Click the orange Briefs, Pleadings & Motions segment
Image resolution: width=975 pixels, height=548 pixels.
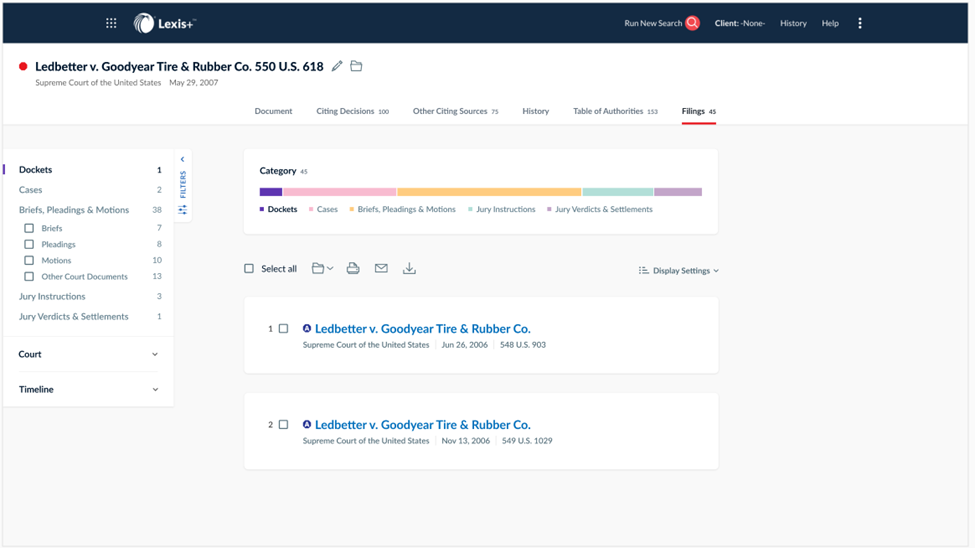(x=489, y=192)
